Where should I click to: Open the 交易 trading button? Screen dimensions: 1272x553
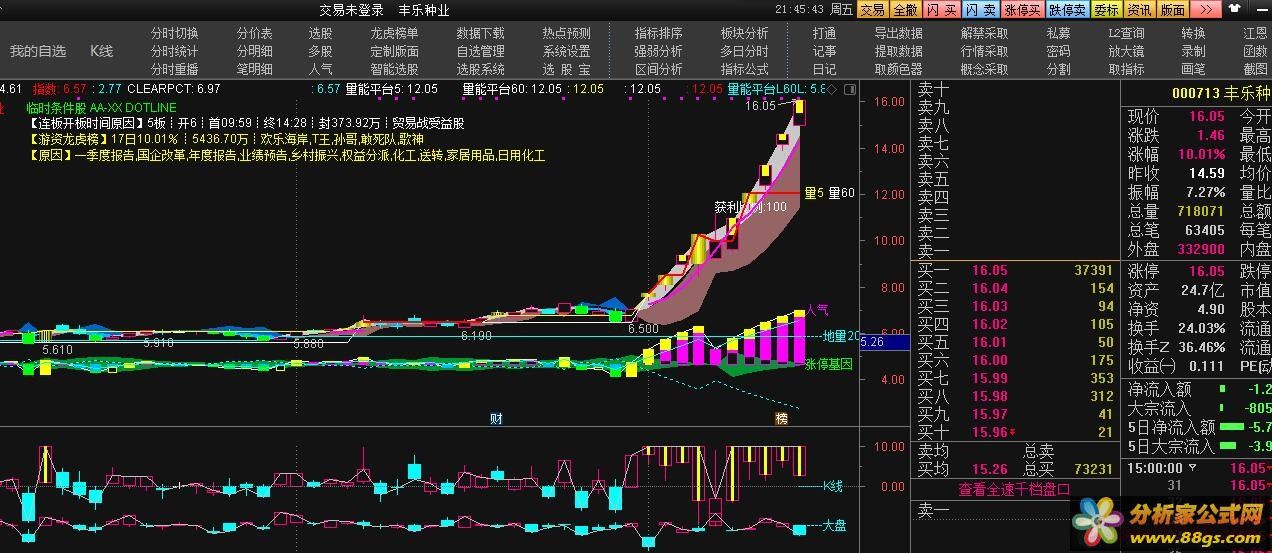pyautogui.click(x=873, y=9)
